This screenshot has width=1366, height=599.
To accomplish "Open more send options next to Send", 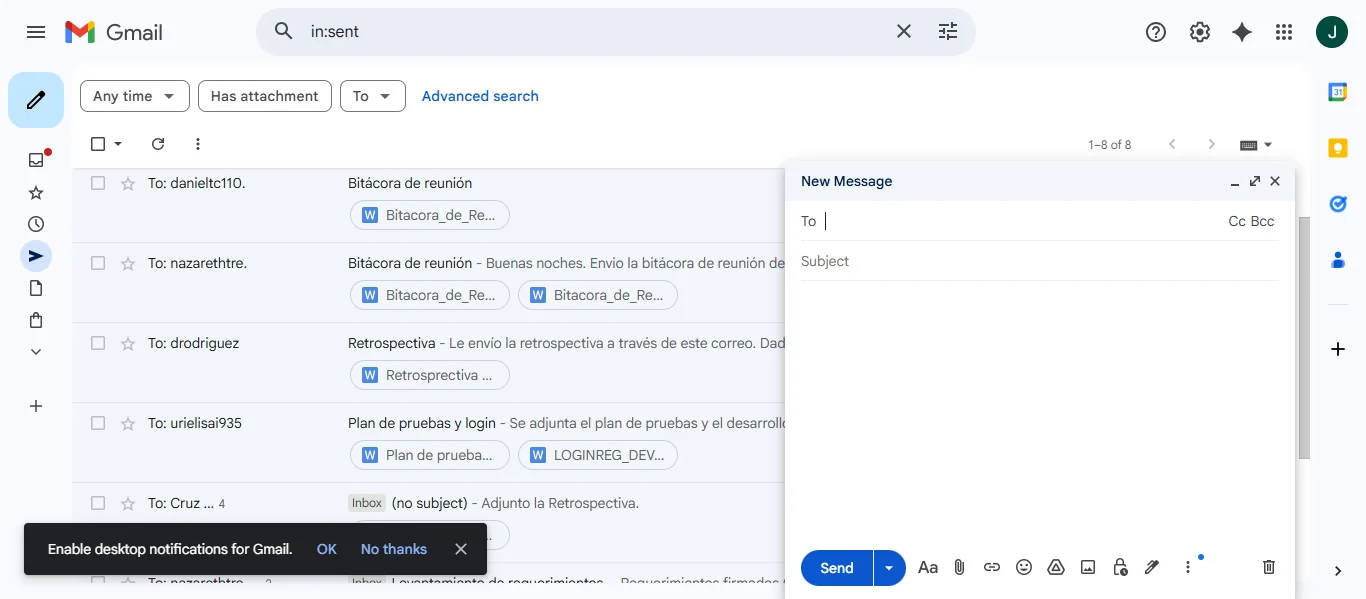I will tap(888, 567).
